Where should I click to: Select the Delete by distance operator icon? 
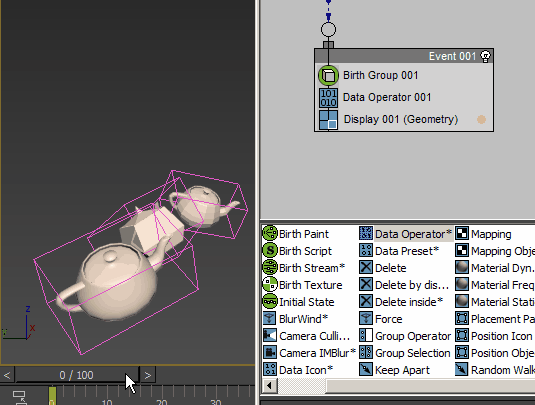tap(366, 285)
